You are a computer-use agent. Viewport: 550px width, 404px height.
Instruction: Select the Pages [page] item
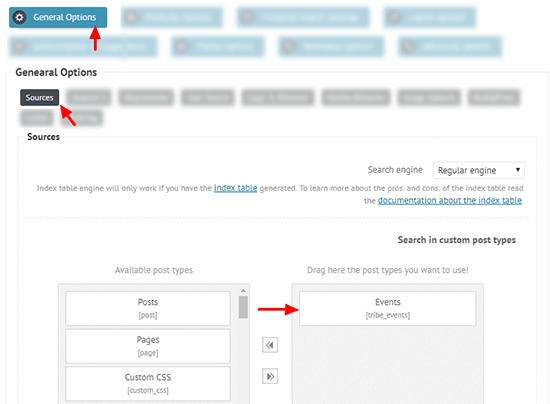148,346
